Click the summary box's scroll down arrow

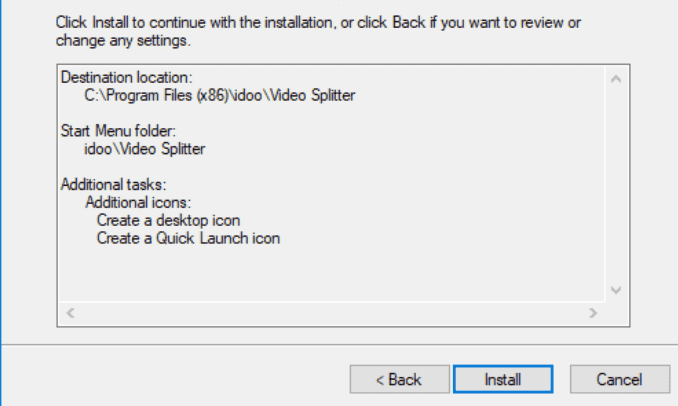click(616, 290)
